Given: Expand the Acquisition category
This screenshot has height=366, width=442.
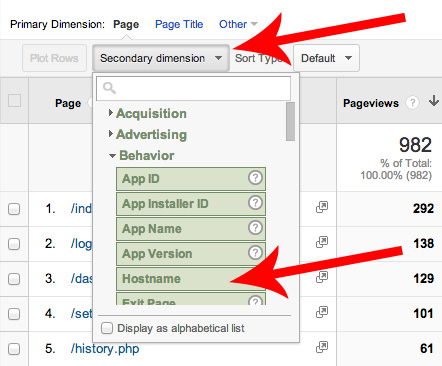Looking at the screenshot, I should point(148,114).
